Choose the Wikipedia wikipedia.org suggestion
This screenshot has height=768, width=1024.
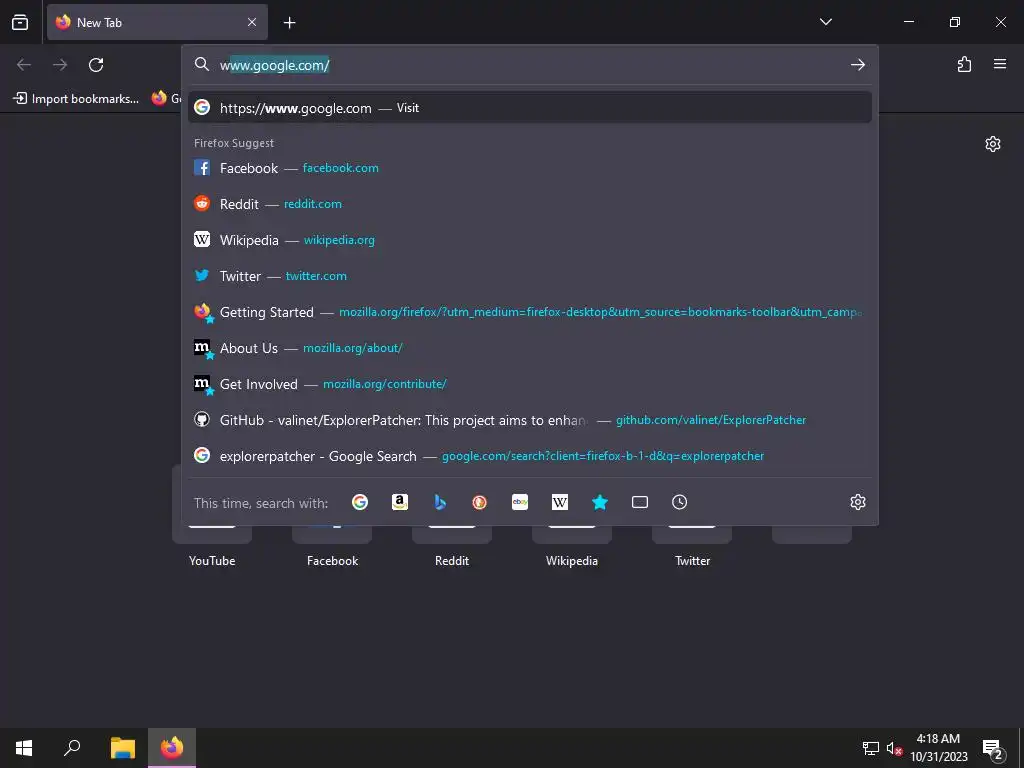[530, 240]
